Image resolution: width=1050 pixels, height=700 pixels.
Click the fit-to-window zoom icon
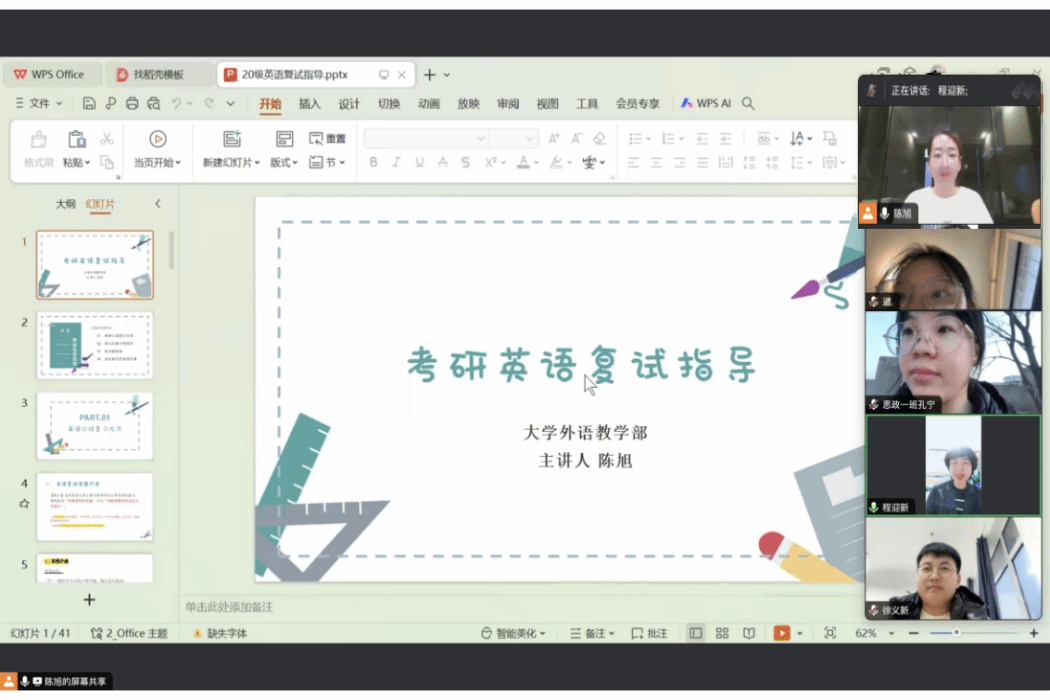tap(830, 633)
